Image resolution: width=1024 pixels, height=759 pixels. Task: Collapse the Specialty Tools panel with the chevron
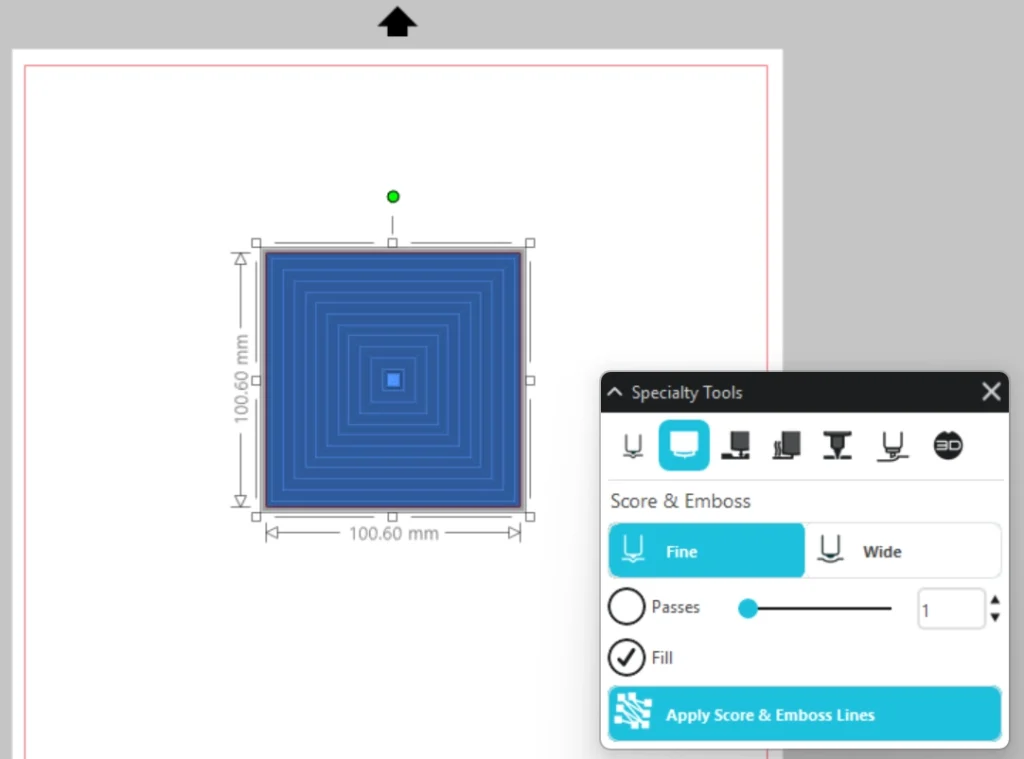click(615, 392)
